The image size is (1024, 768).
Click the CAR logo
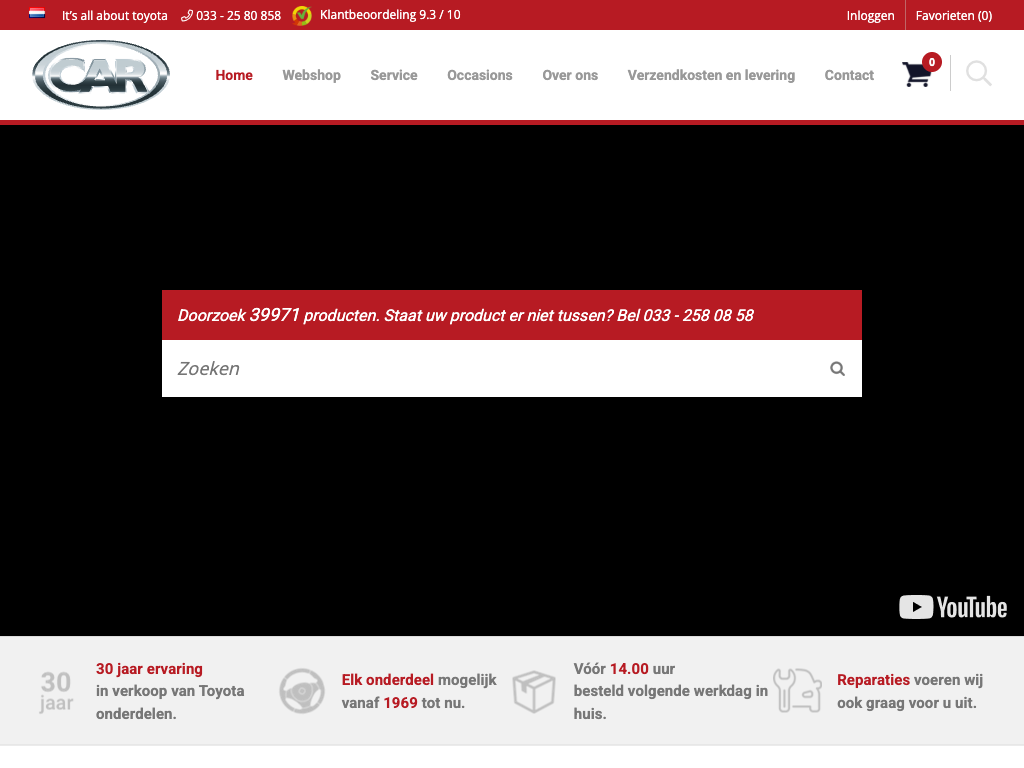click(101, 75)
